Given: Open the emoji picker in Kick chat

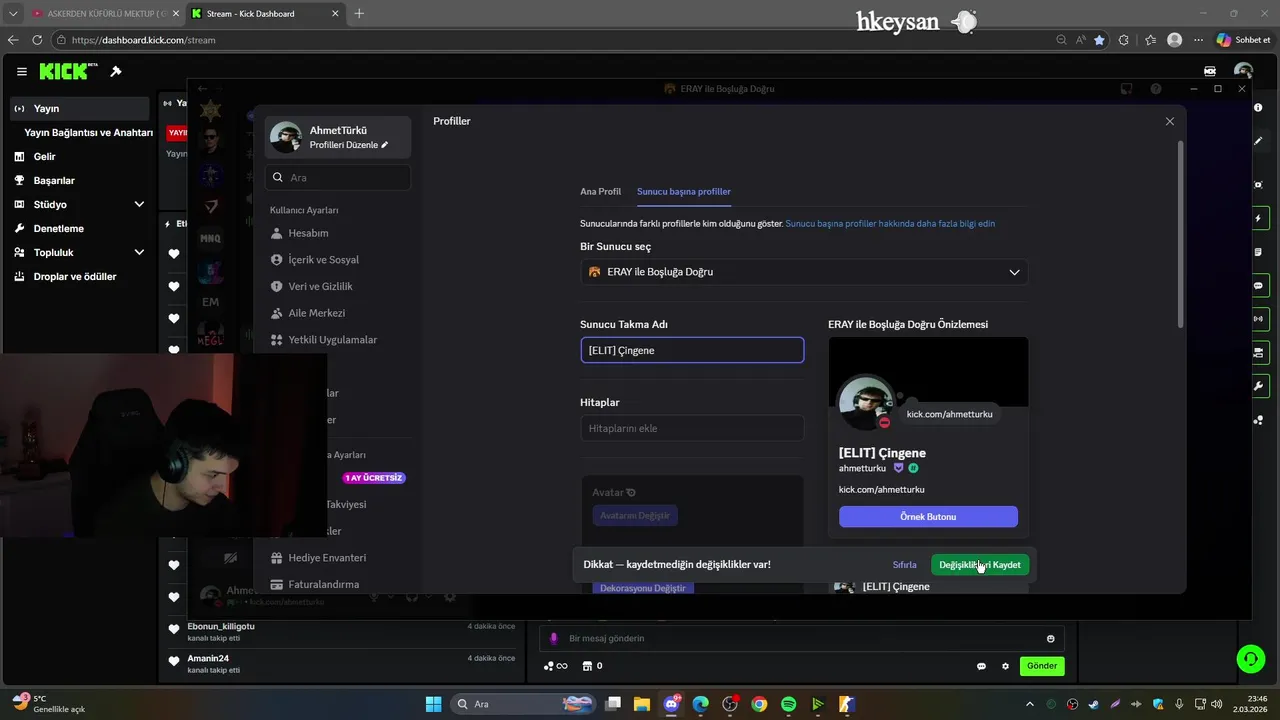Looking at the screenshot, I should pyautogui.click(x=1050, y=639).
